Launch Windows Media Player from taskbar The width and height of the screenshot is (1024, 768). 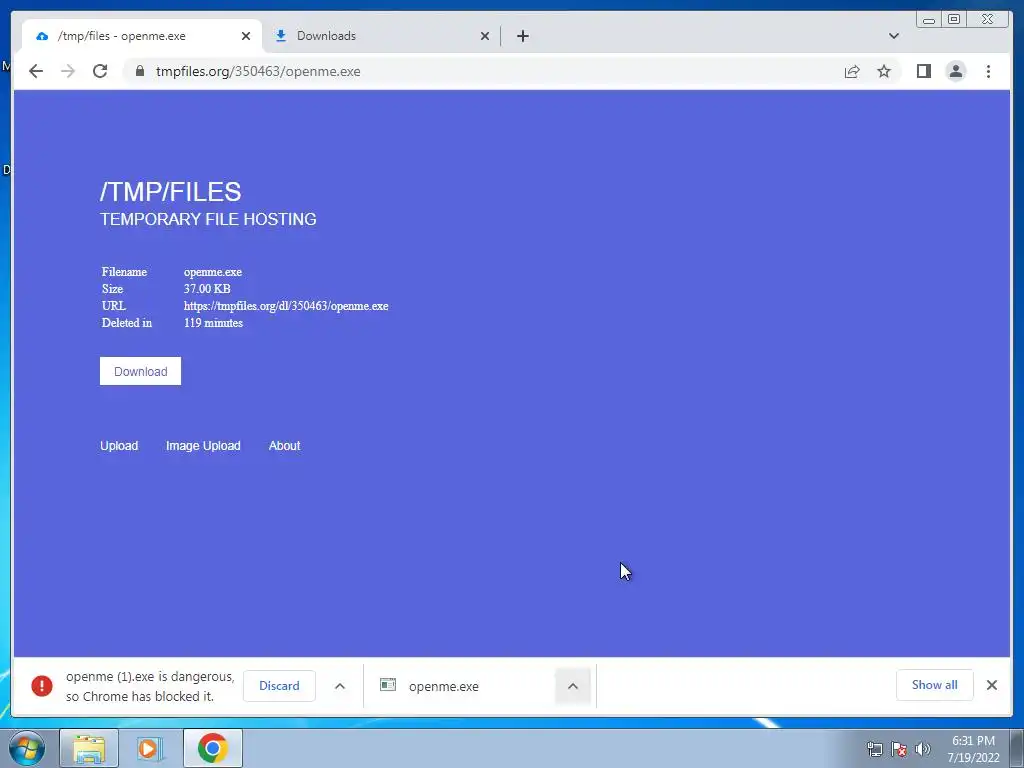[x=150, y=748]
